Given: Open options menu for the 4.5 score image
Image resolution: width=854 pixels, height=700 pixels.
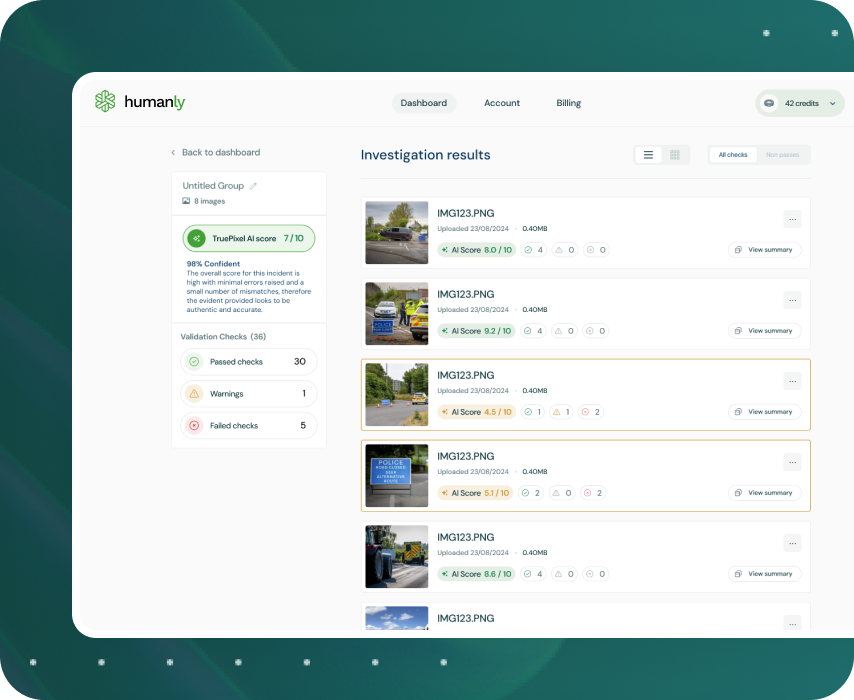Looking at the screenshot, I should (792, 381).
